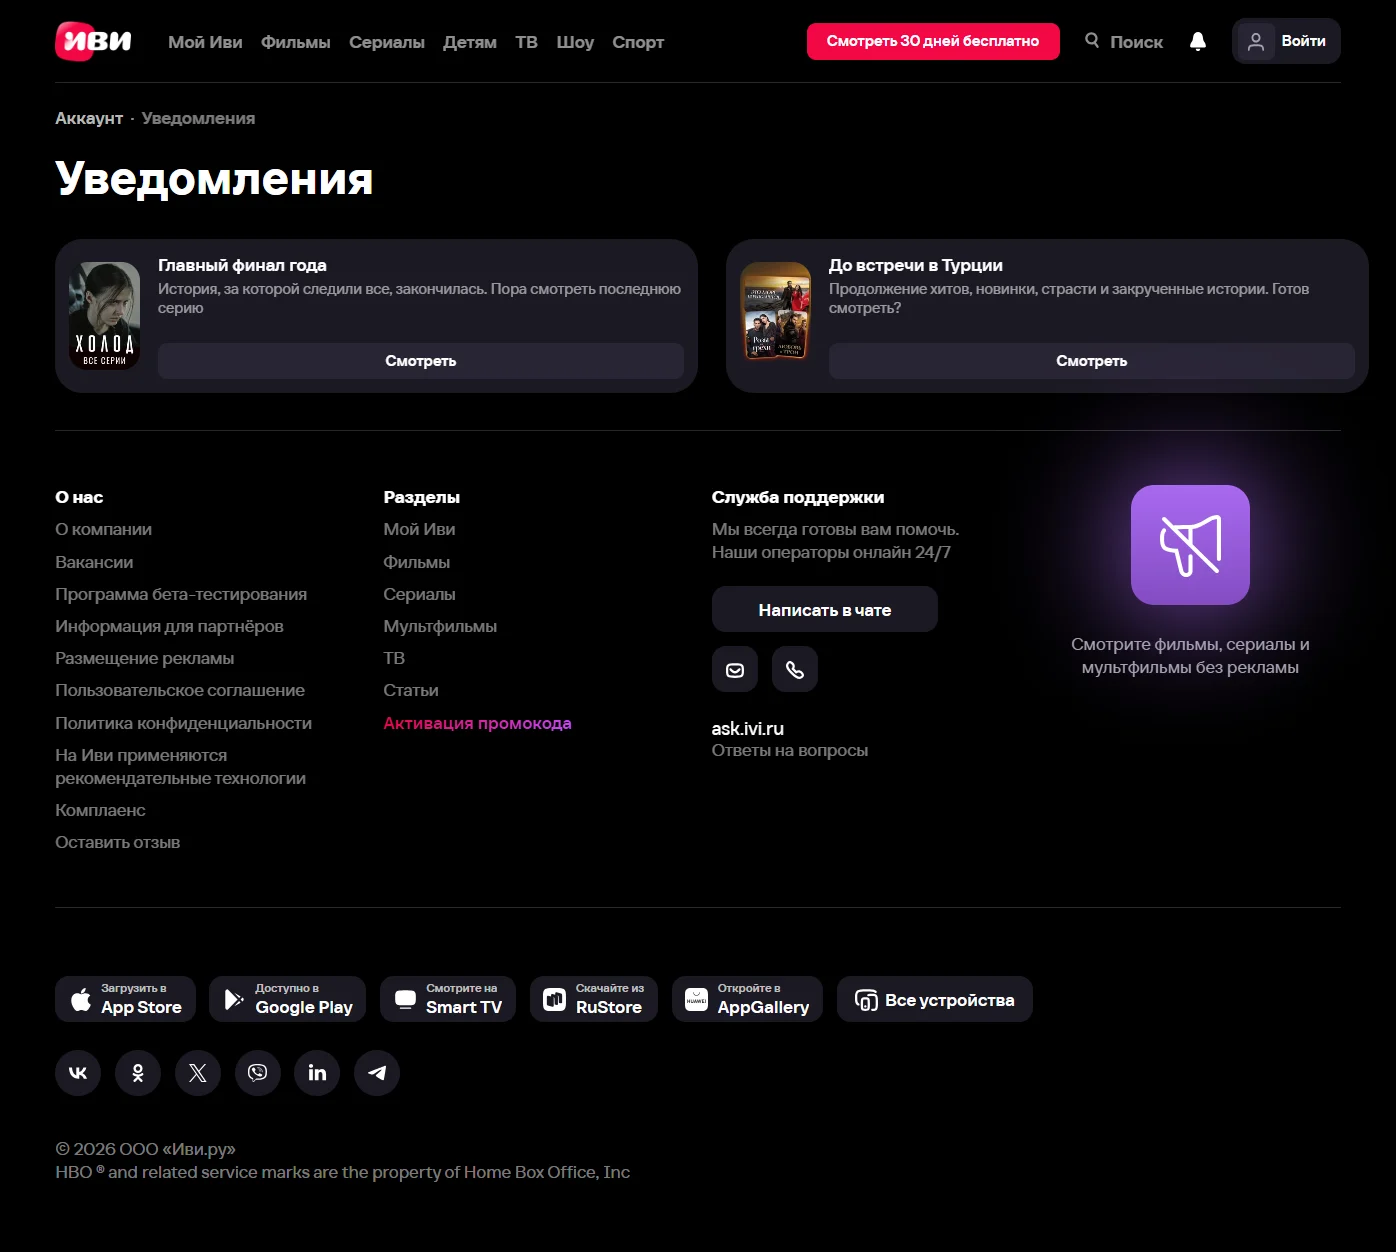Open the Спорт navigation item
The image size is (1396, 1252).
point(638,42)
